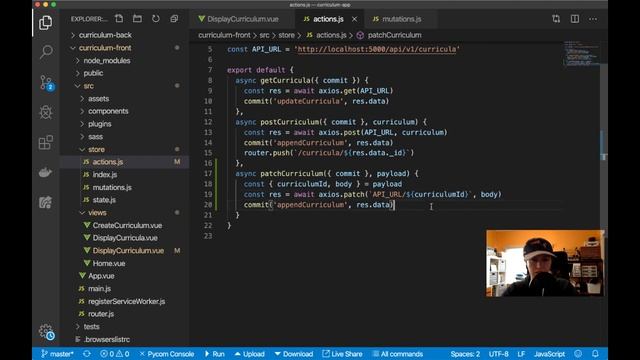Click the feedback smiley in status bar
The image size is (640, 360).
point(578,354)
